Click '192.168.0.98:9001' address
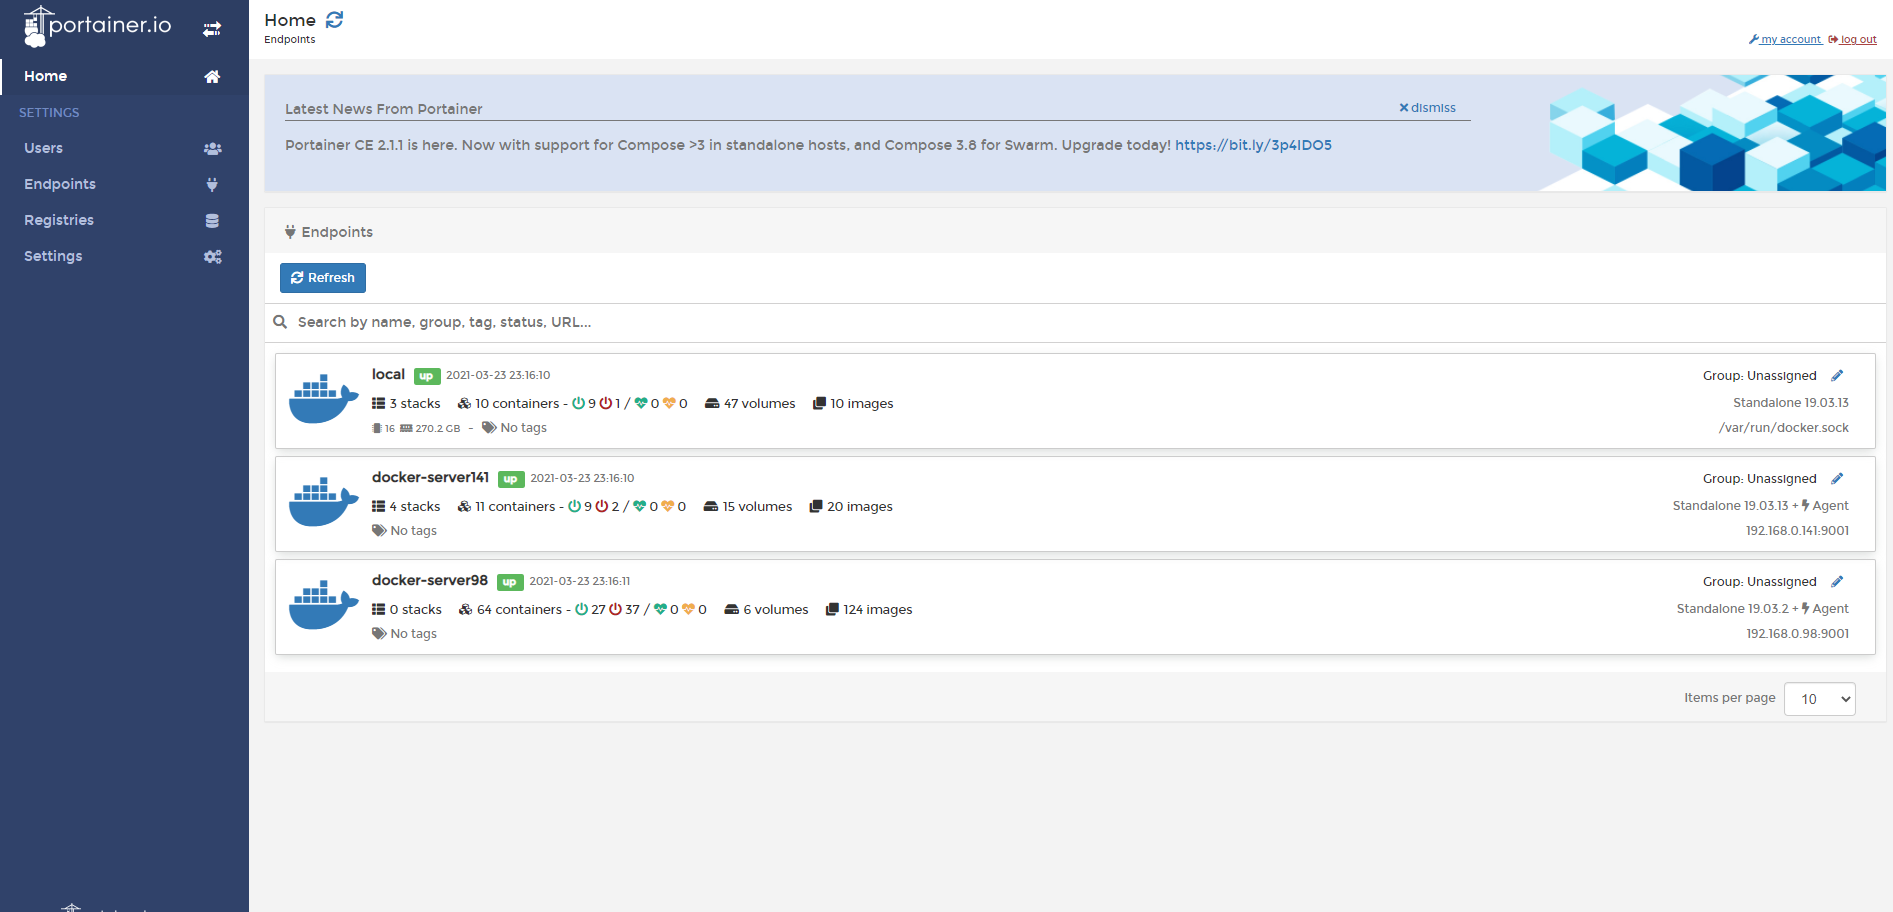The width and height of the screenshot is (1893, 912). coord(1797,634)
